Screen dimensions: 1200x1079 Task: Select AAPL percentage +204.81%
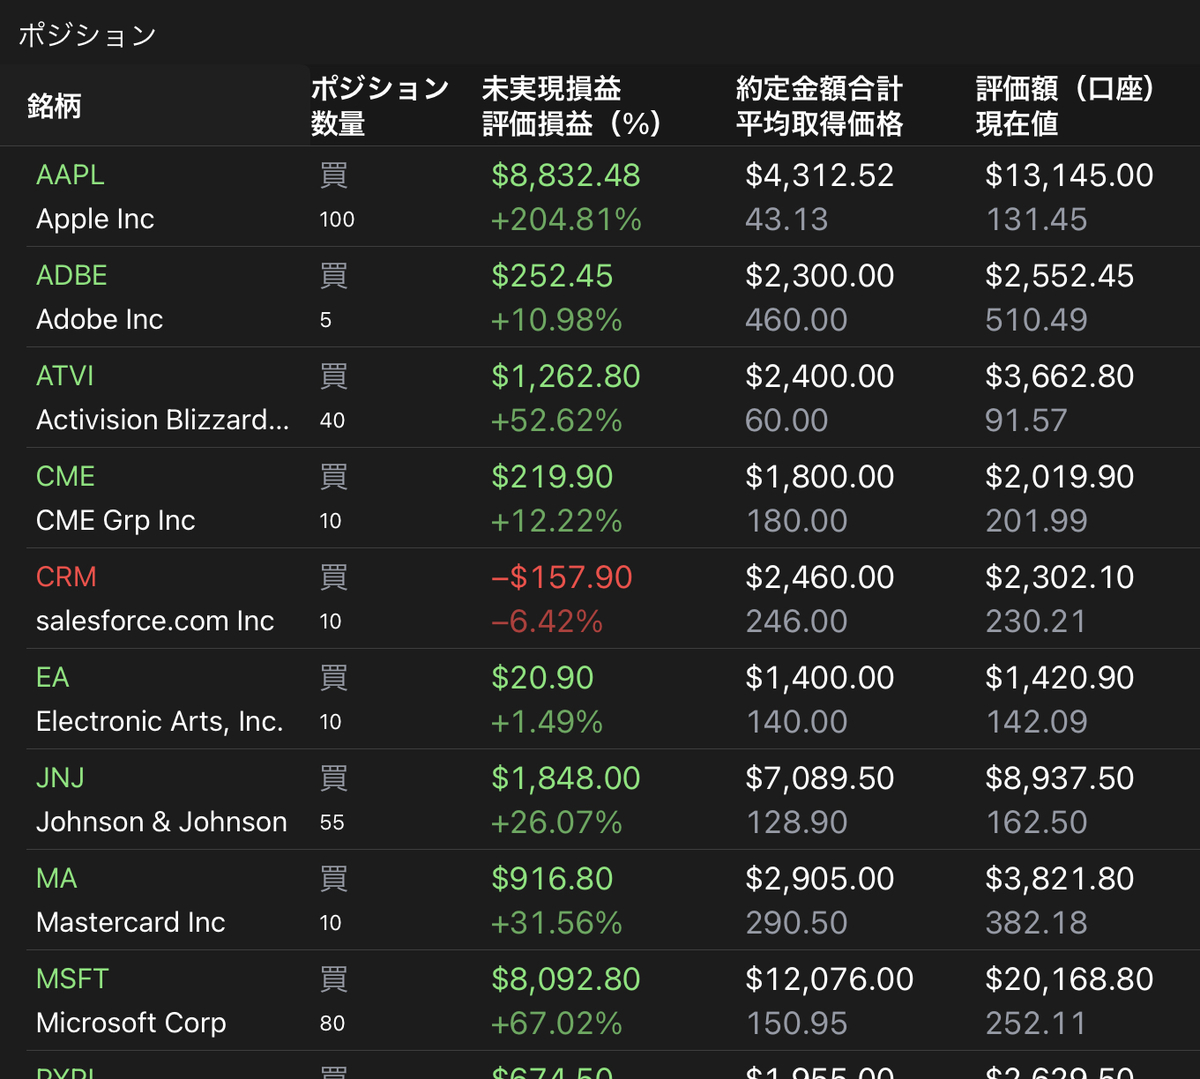click(x=566, y=219)
